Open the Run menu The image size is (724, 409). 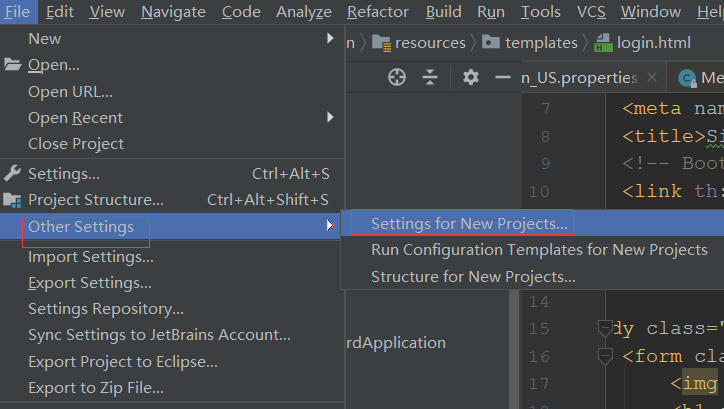(x=491, y=12)
